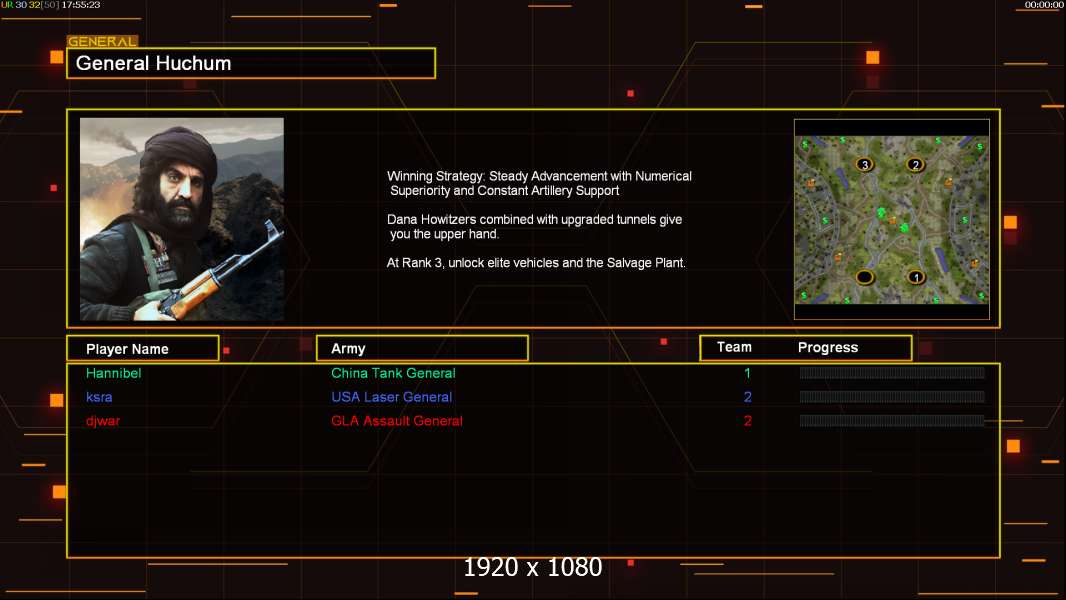Screen dimensions: 1066x600
Task: Click the Rank 3 Salvage Plant text
Action: pyautogui.click(x=536, y=263)
